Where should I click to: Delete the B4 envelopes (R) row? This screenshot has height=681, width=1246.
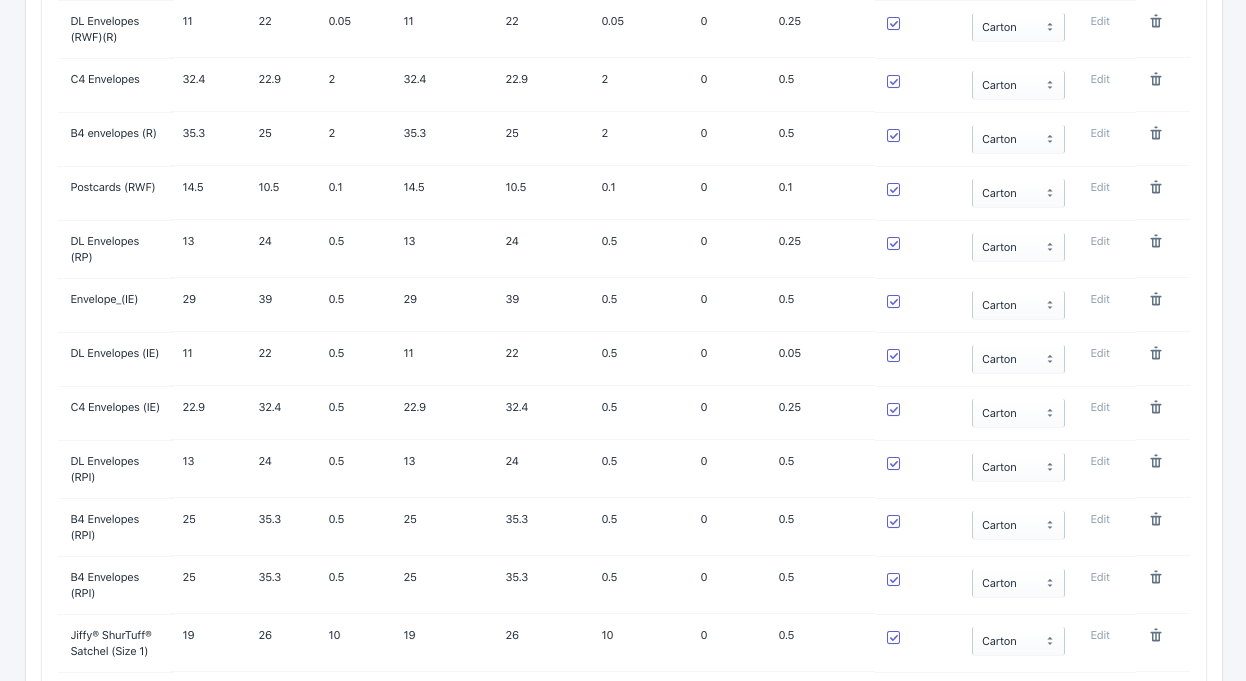pyautogui.click(x=1155, y=133)
